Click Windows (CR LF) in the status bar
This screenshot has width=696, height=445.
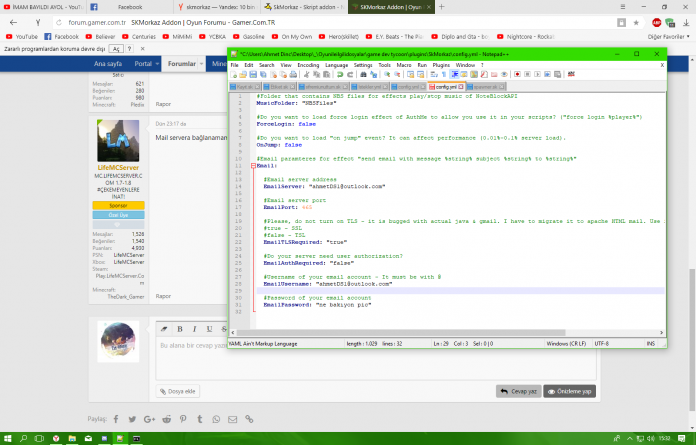pos(566,343)
